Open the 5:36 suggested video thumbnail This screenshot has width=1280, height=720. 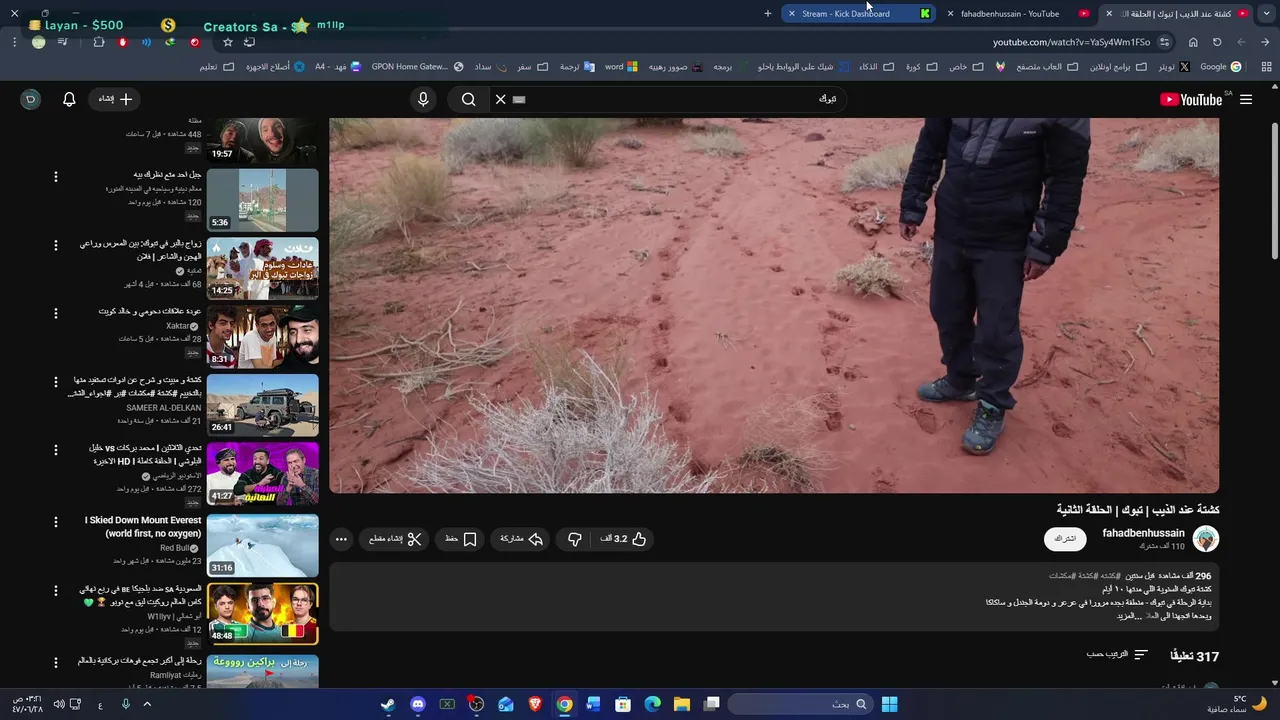pyautogui.click(x=263, y=199)
